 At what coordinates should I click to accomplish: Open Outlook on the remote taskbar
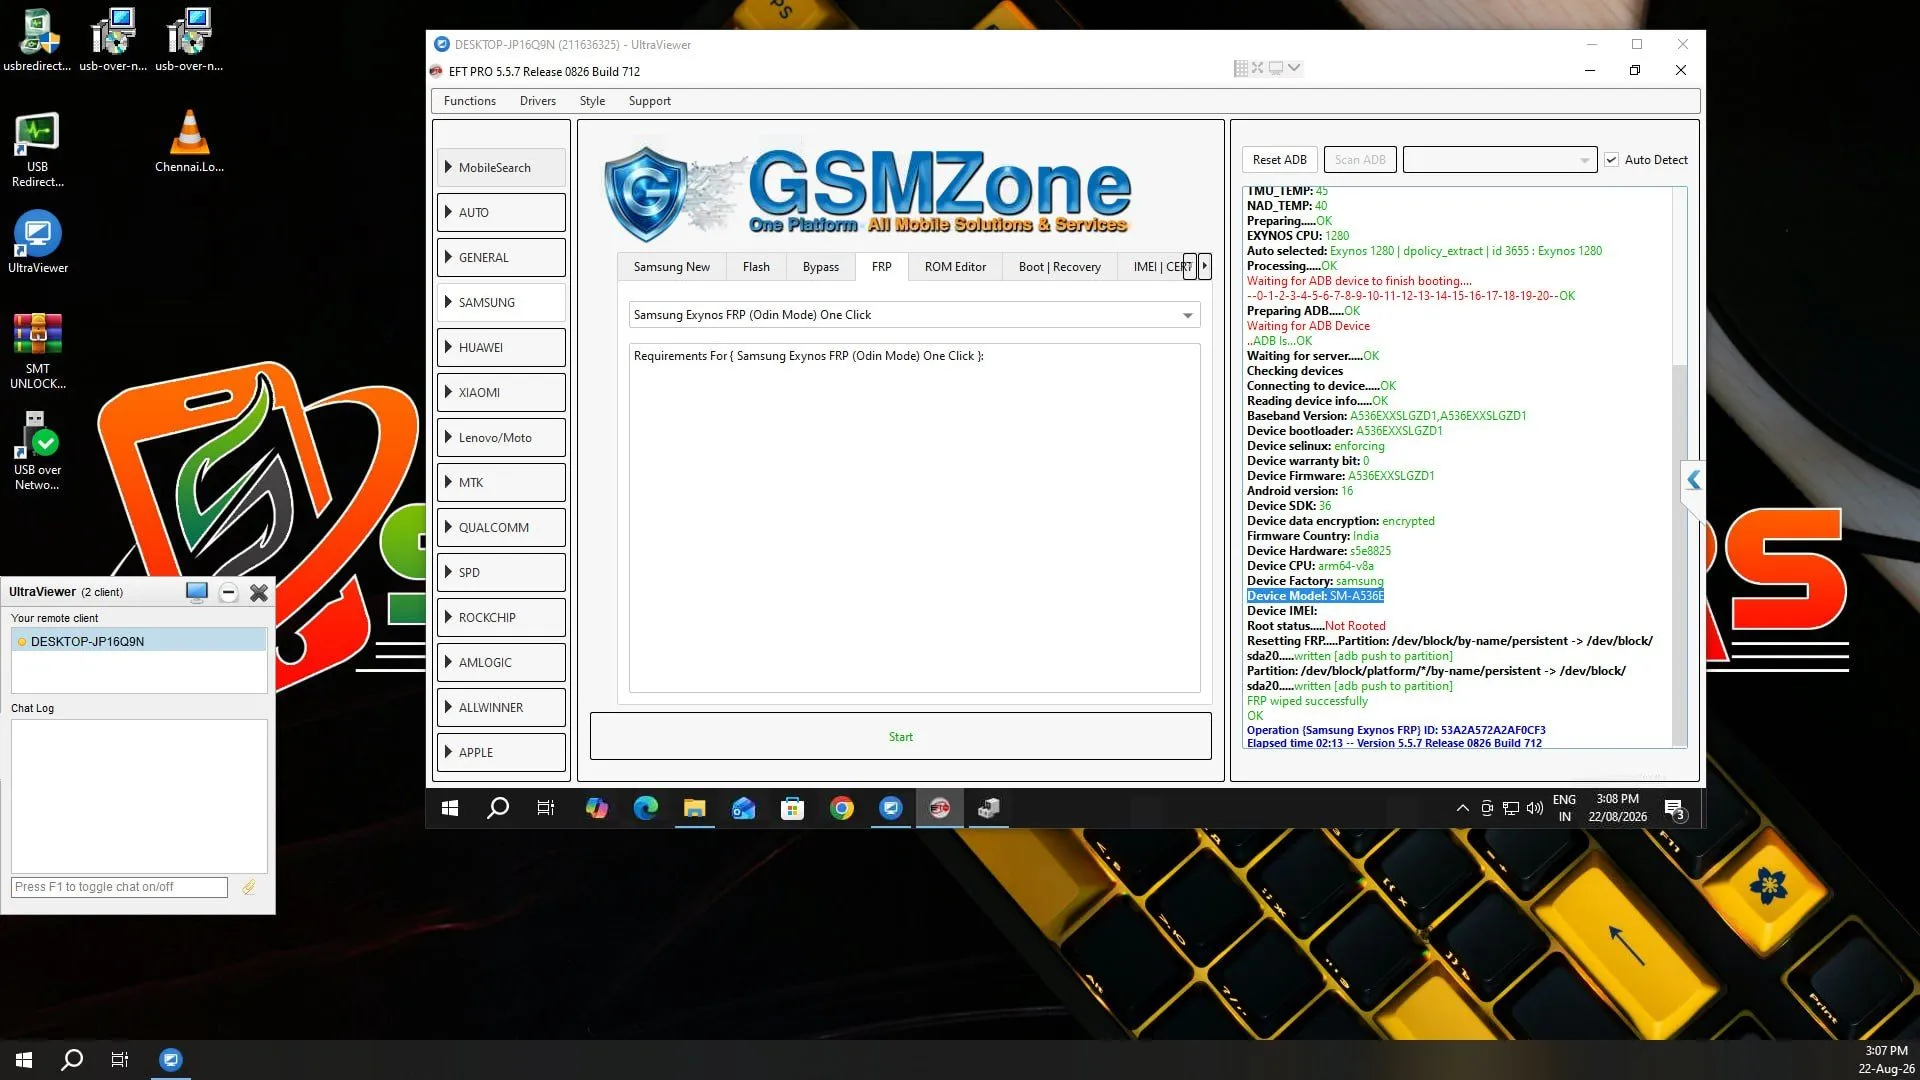pyautogui.click(x=743, y=808)
